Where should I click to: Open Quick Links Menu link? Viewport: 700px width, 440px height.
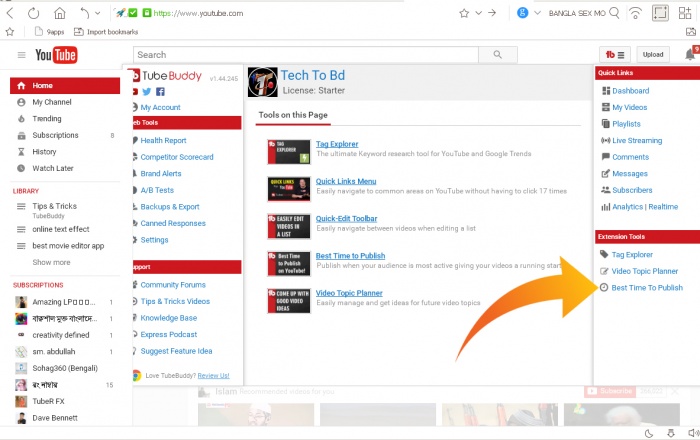coord(346,181)
